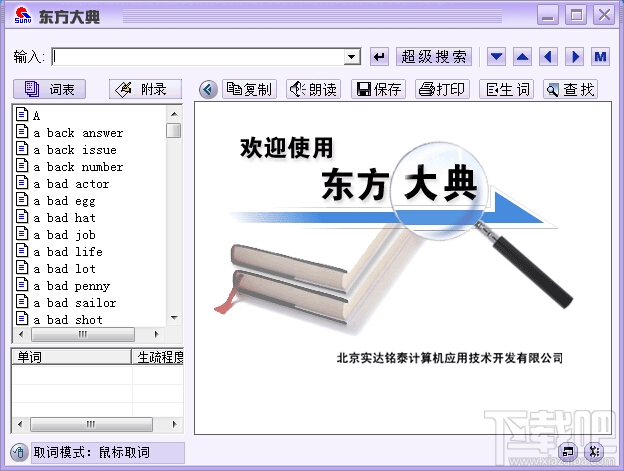
Task: Minimize the 东方大典 window
Action: 548,15
